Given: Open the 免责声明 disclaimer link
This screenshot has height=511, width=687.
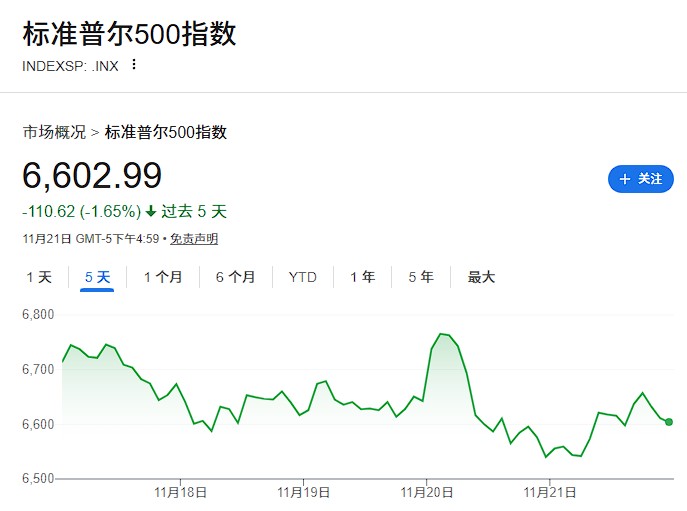Looking at the screenshot, I should coord(194,239).
